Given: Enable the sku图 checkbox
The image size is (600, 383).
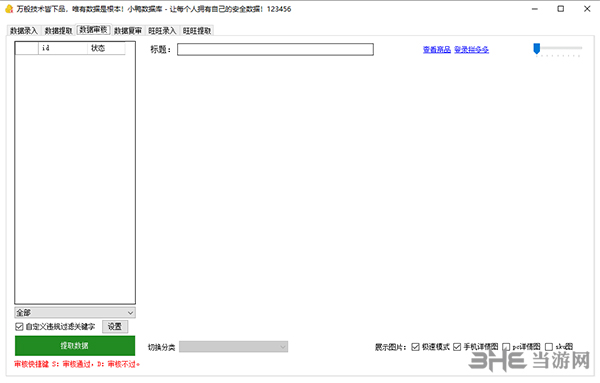Looking at the screenshot, I should point(549,347).
